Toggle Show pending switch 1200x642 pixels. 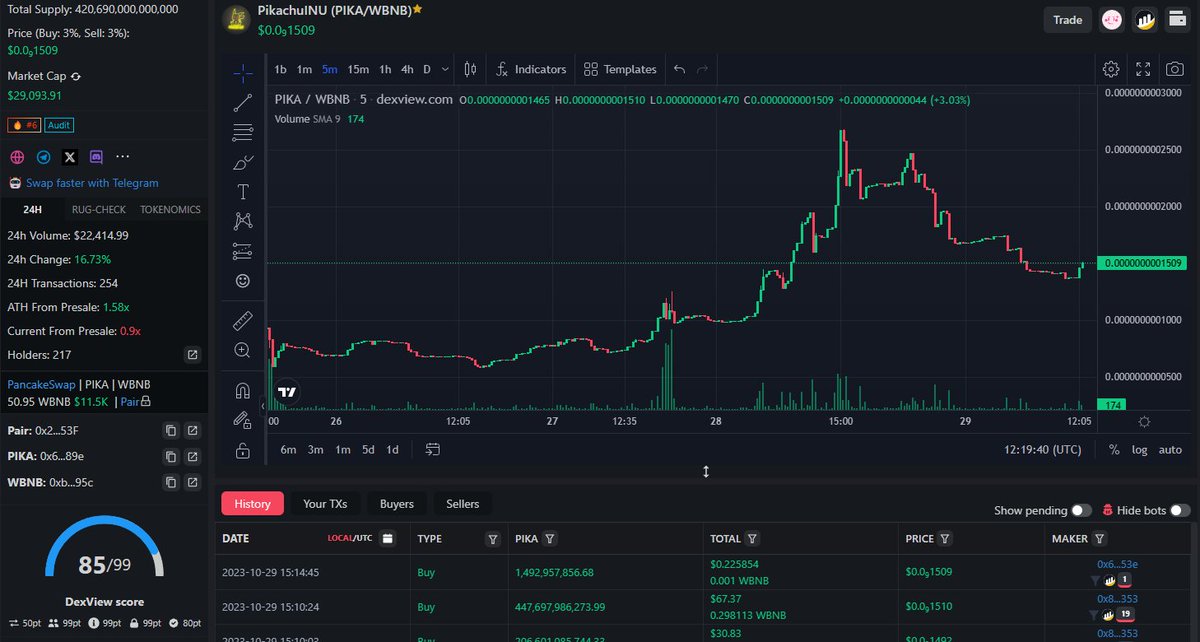[x=1081, y=510]
